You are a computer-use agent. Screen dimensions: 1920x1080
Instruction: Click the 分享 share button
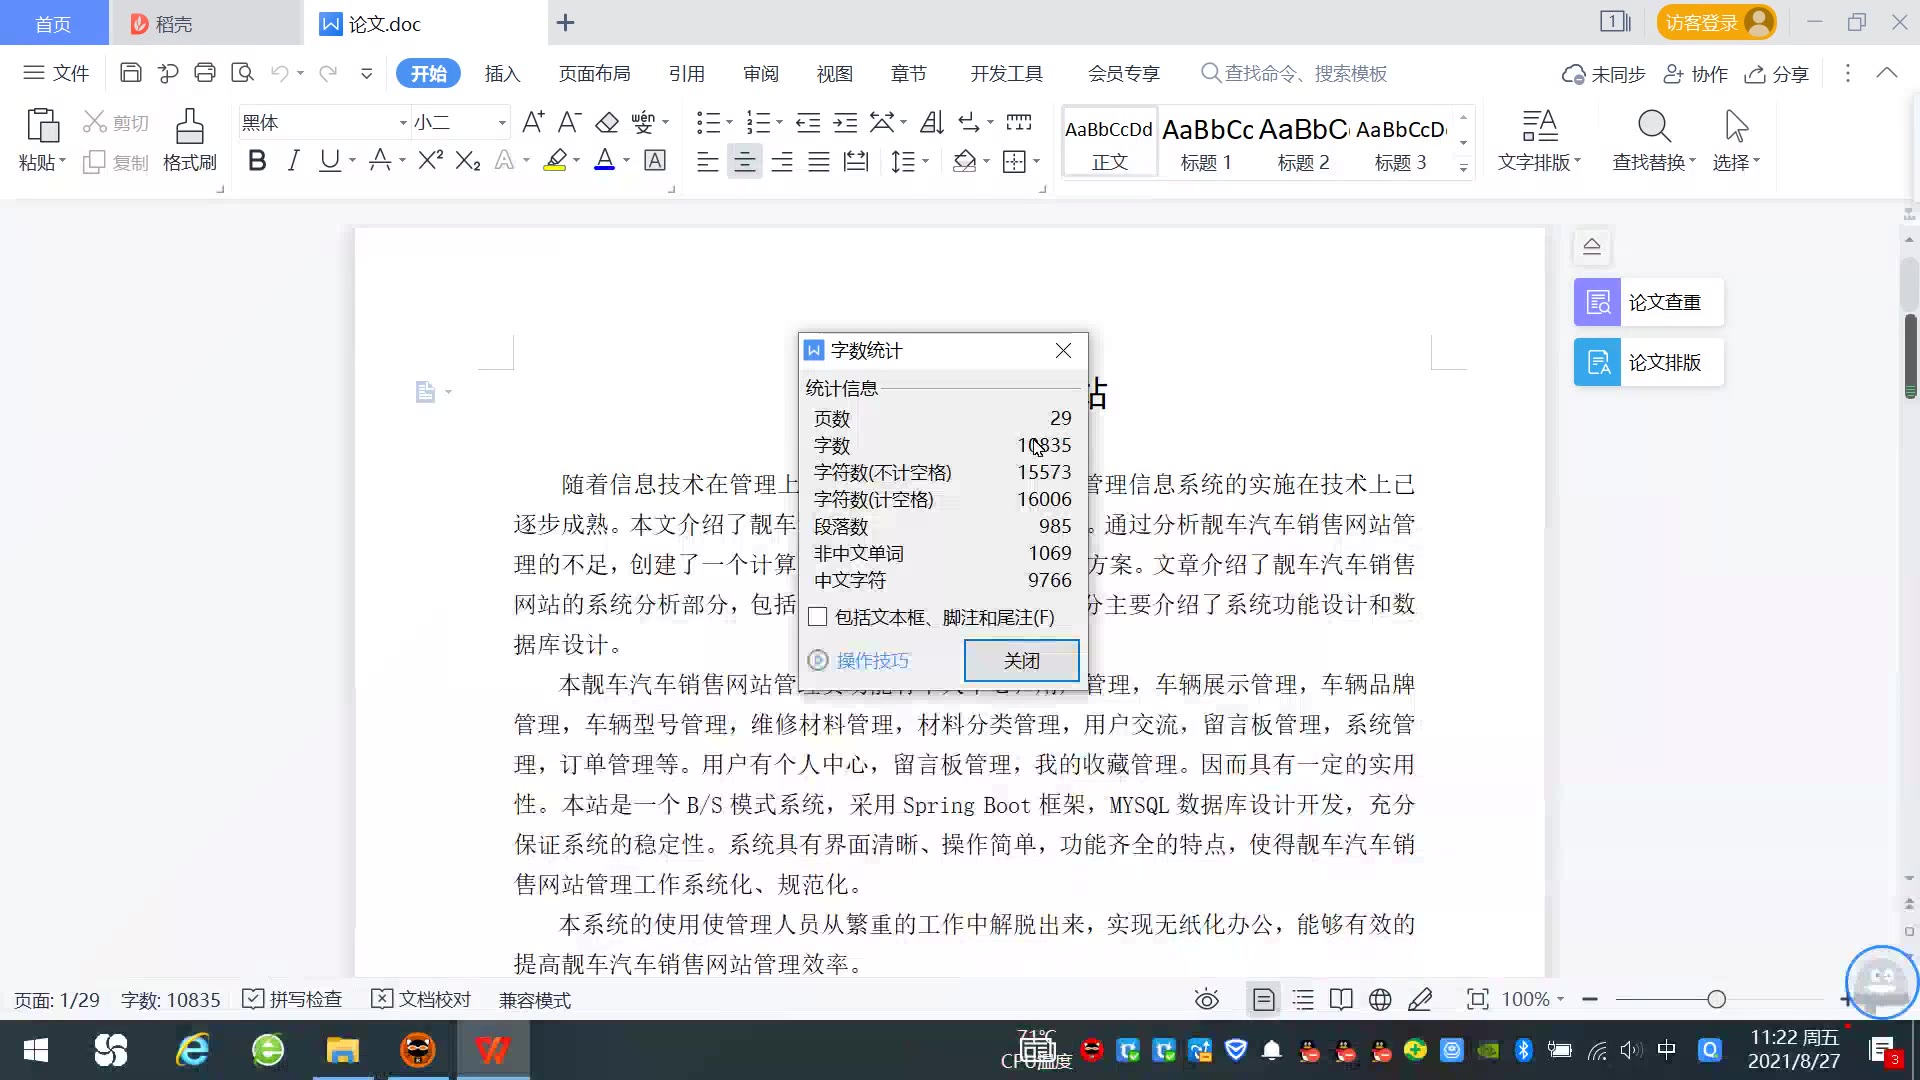[x=1777, y=74]
